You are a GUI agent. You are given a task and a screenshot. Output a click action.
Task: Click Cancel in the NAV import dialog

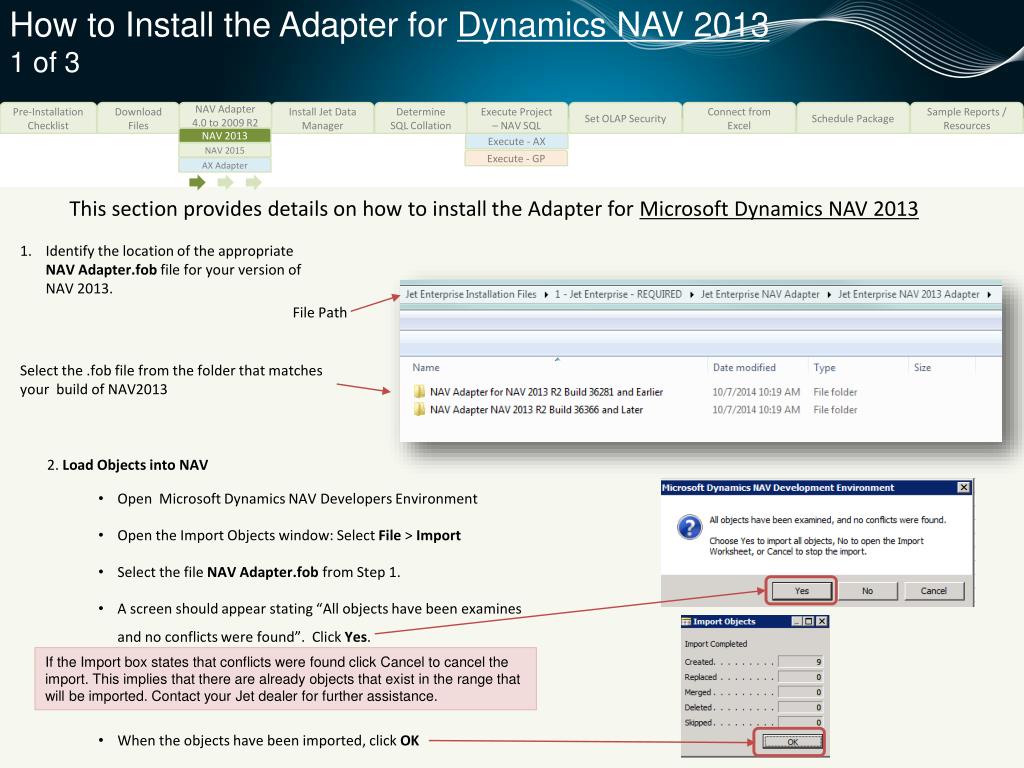point(933,590)
